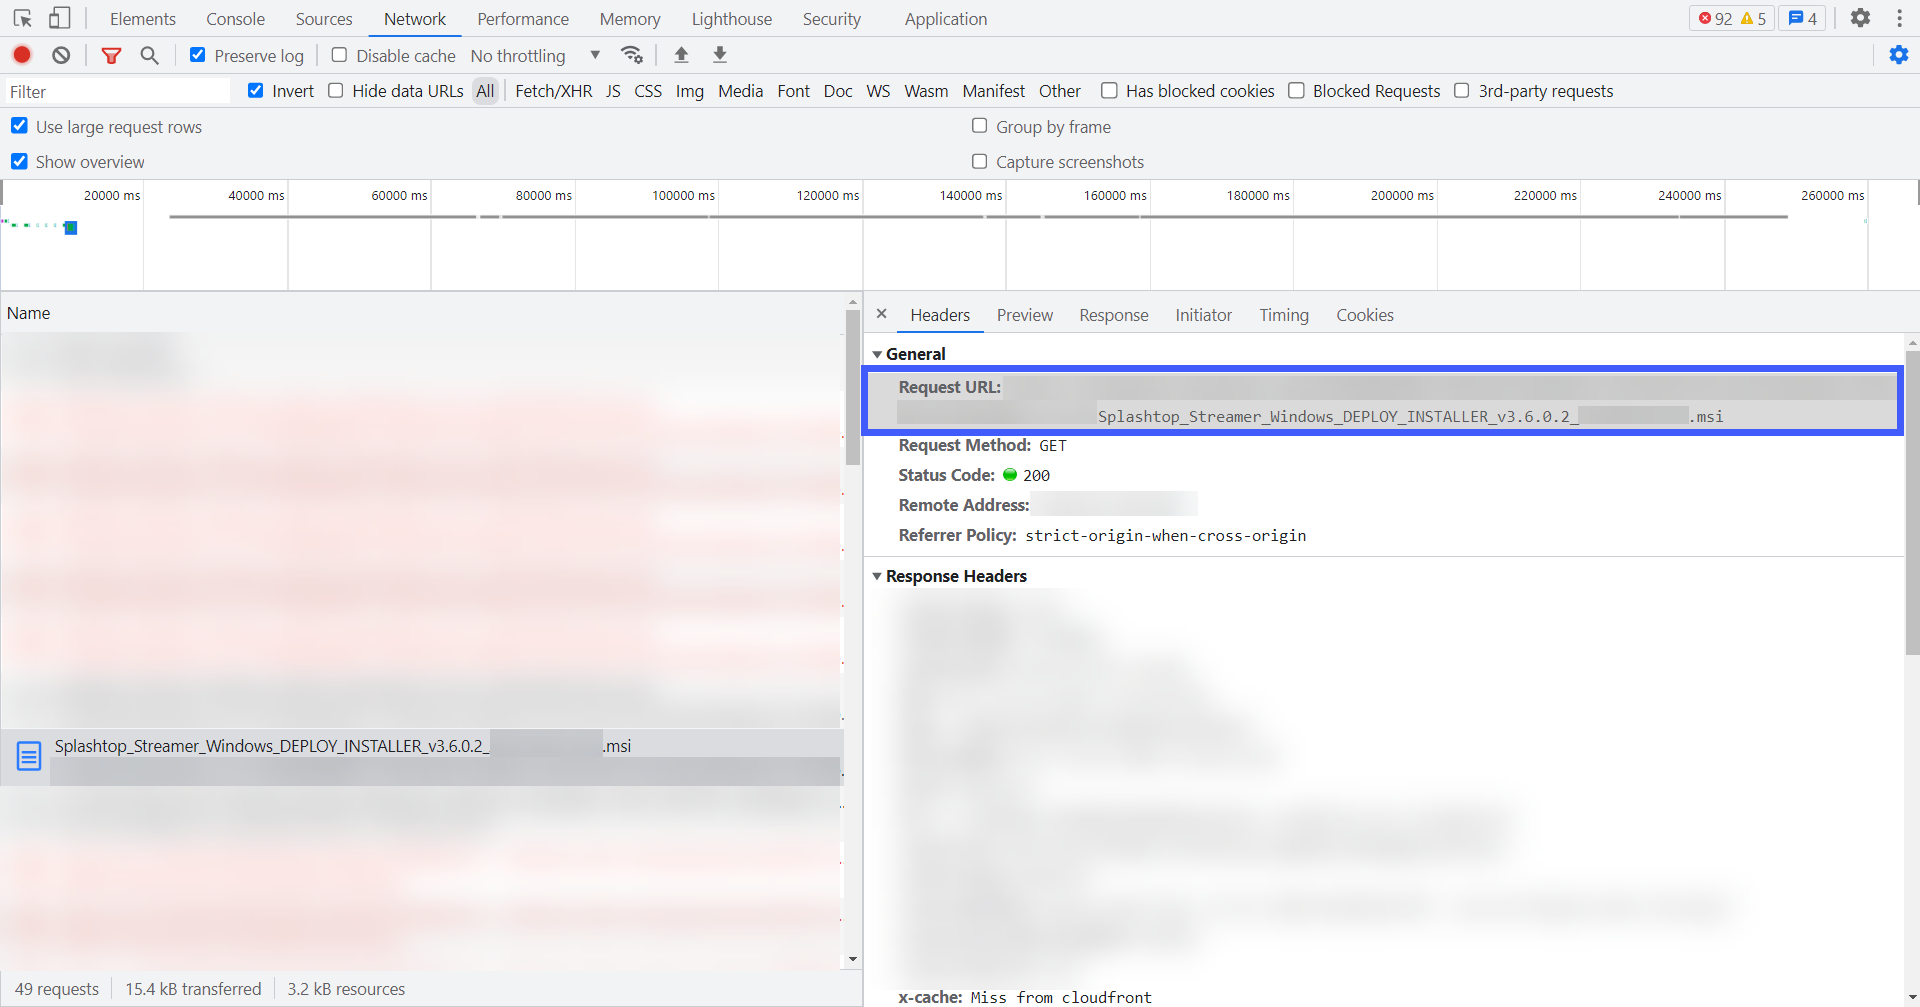Click the msi request document icon
Screen dimensions: 1920x1007
(x=29, y=756)
